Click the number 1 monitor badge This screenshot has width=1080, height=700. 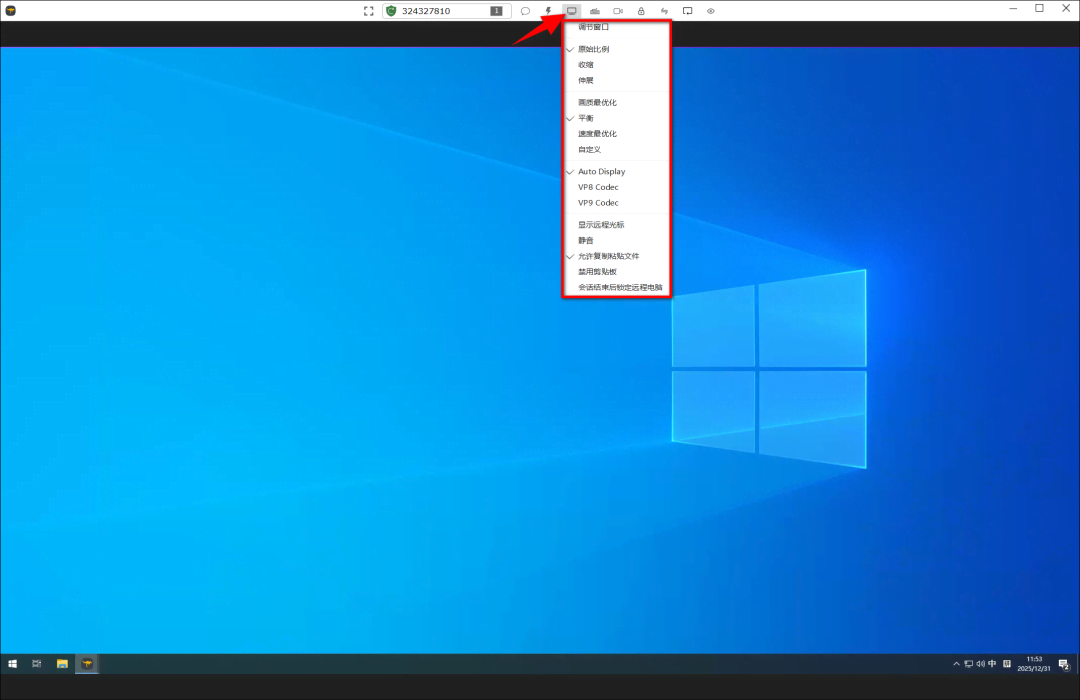[x=496, y=11]
